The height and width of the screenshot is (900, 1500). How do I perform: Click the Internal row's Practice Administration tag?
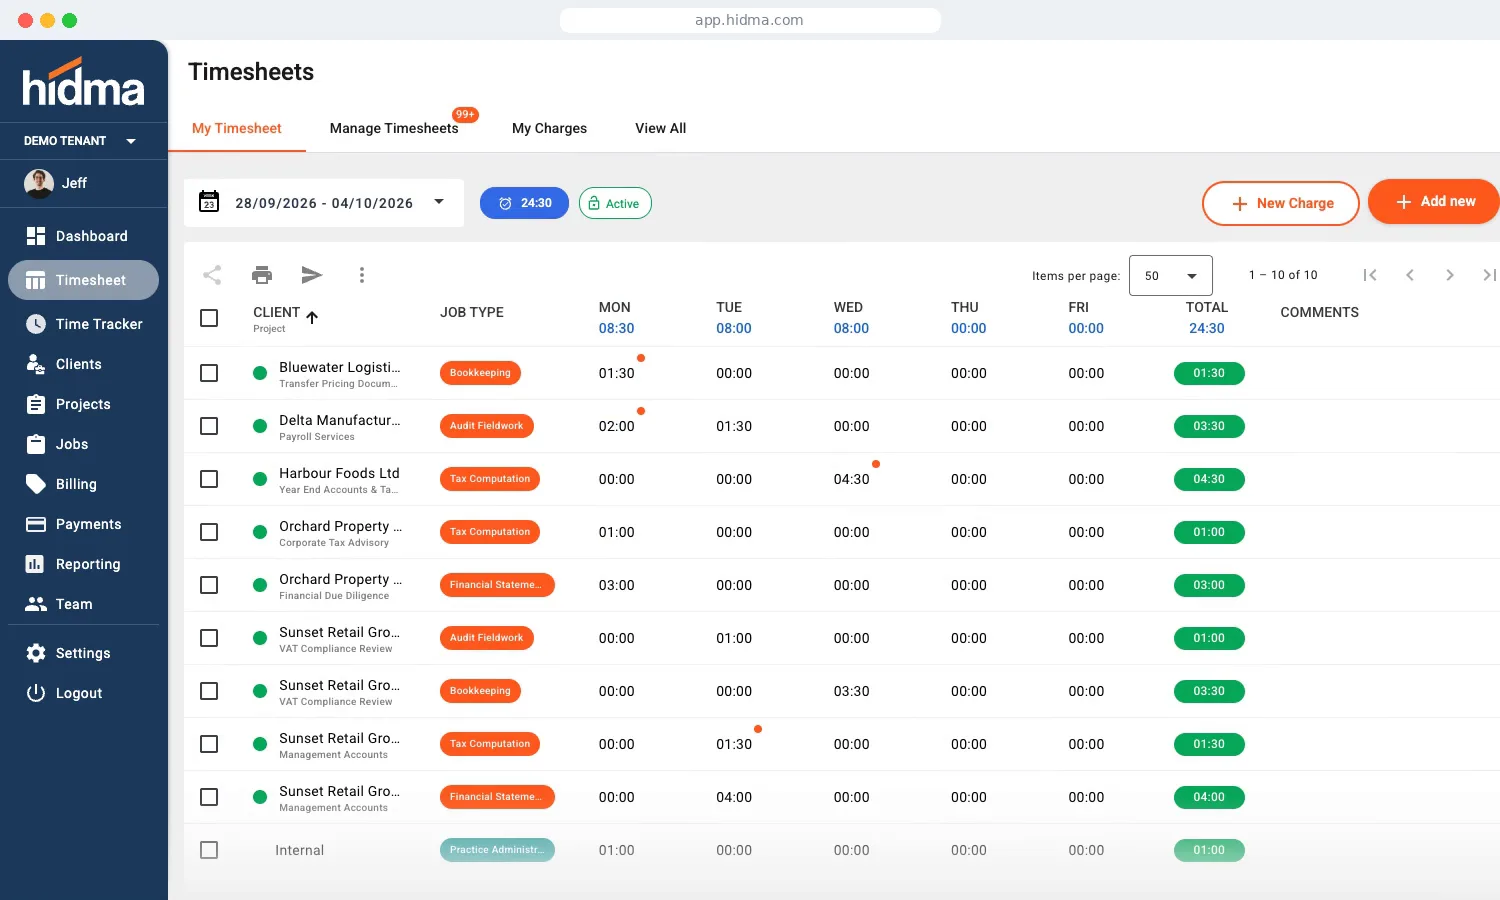[x=497, y=850]
